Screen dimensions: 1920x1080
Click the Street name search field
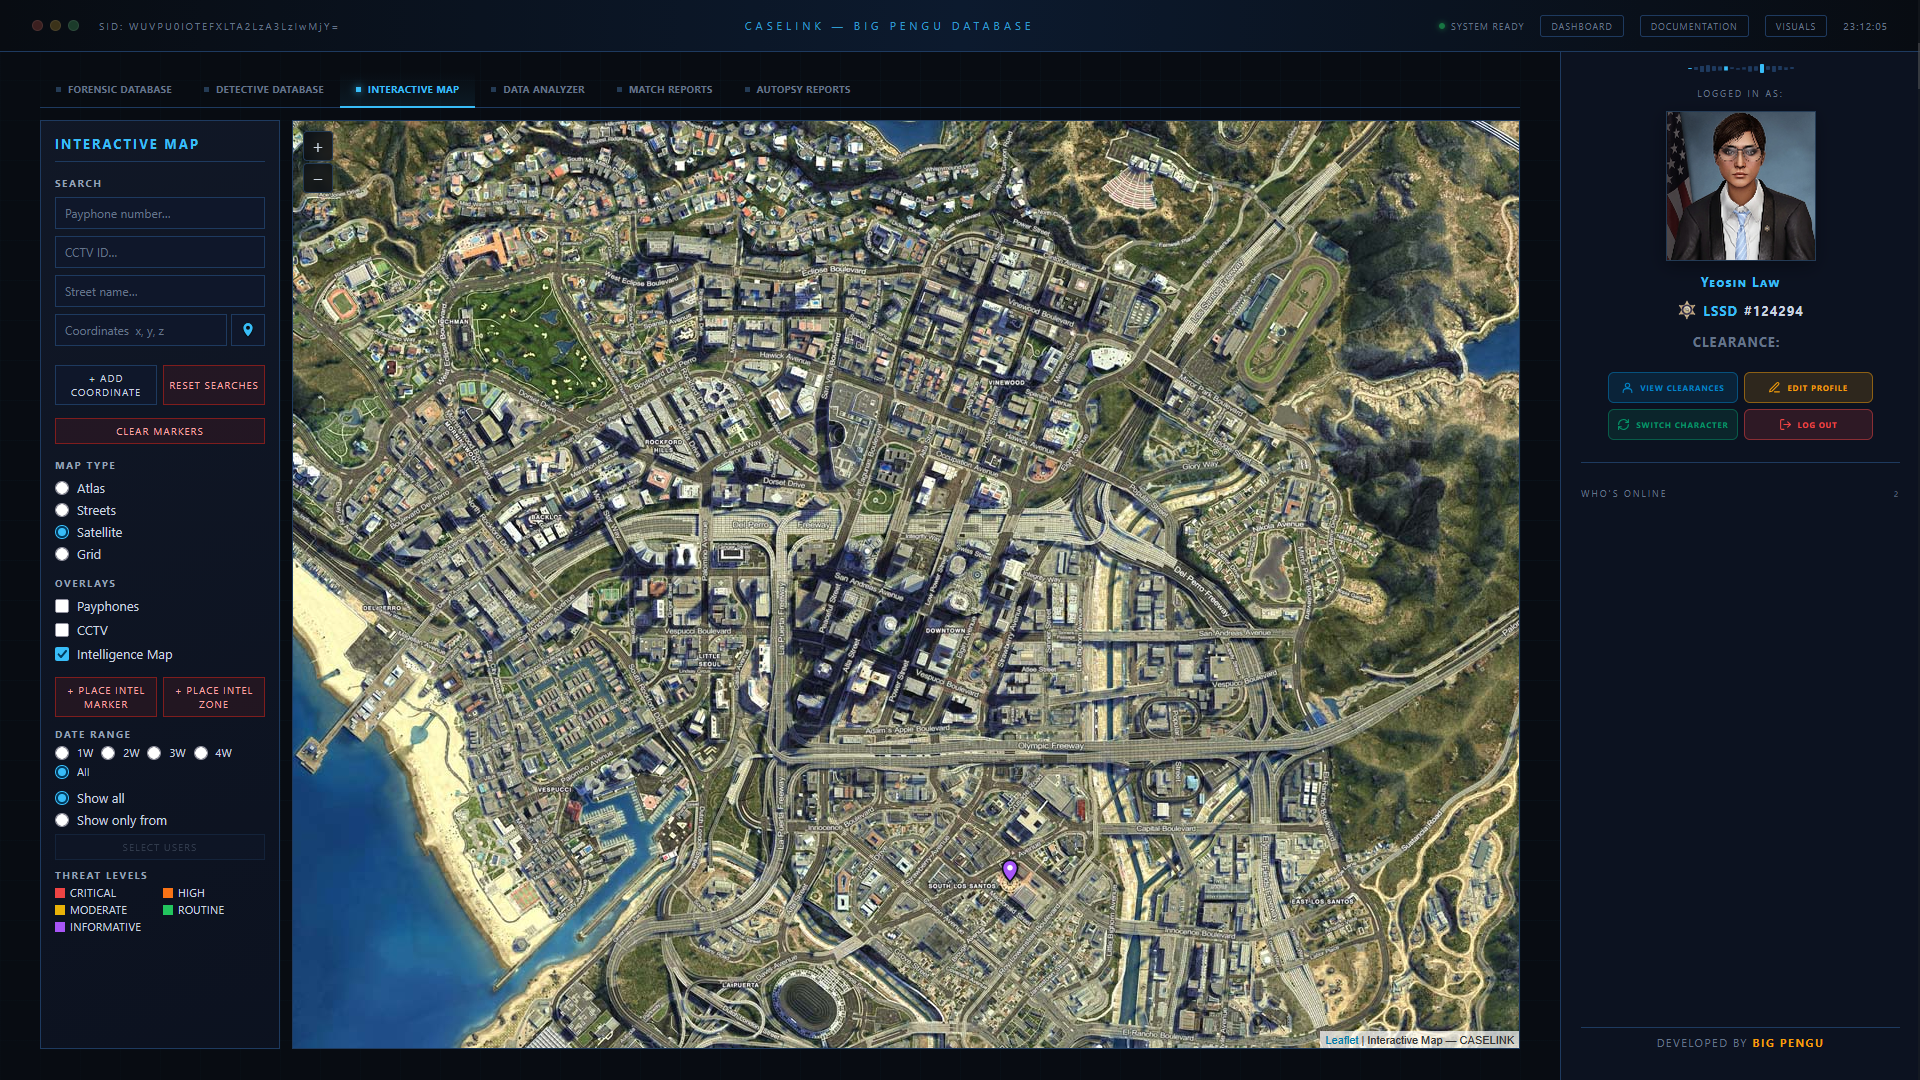click(x=160, y=291)
